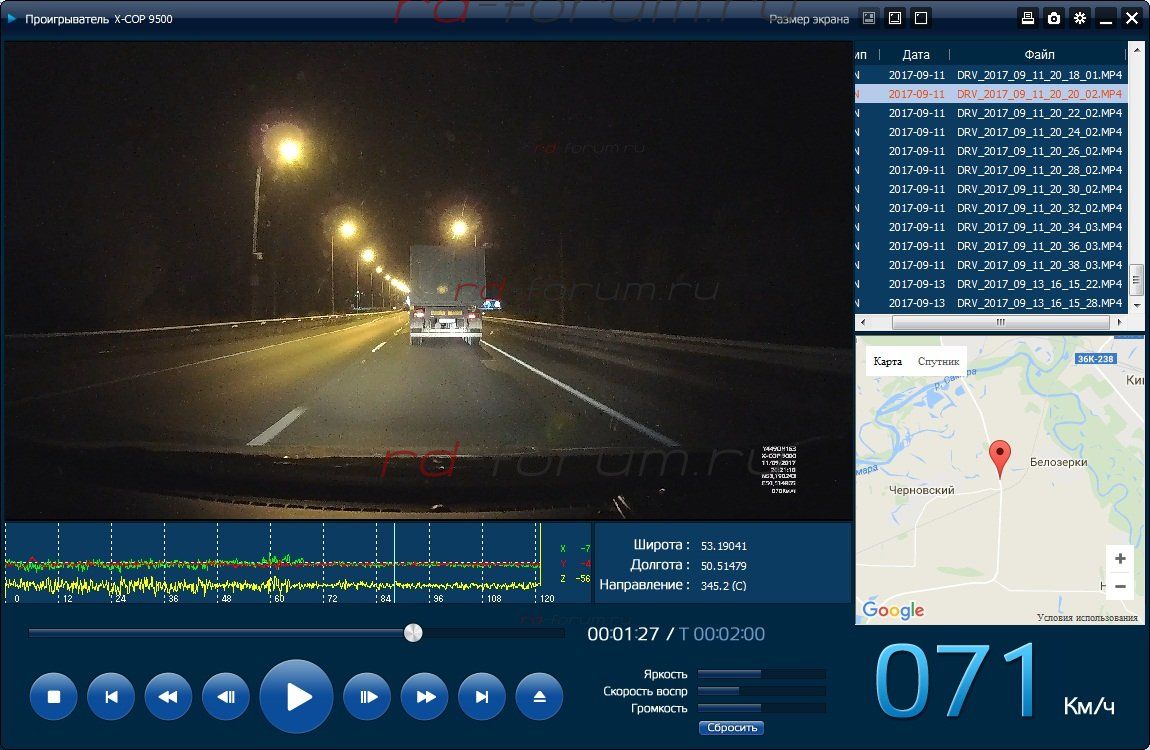The height and width of the screenshot is (750, 1150).
Task: Open settings gear in title bar
Action: click(1080, 18)
